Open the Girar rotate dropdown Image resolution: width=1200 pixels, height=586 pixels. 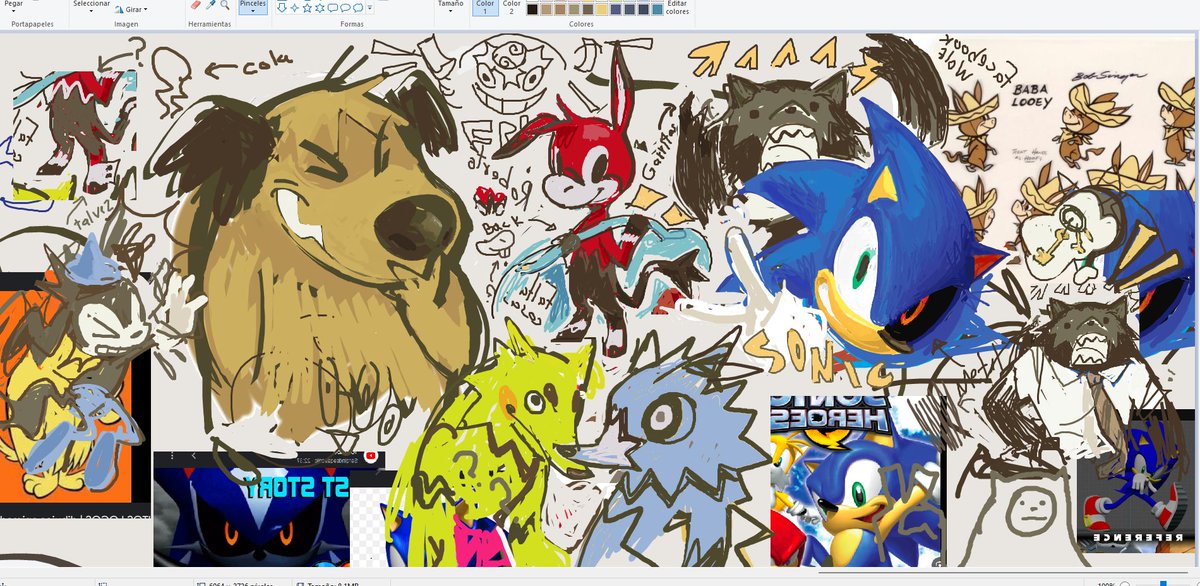coord(130,9)
